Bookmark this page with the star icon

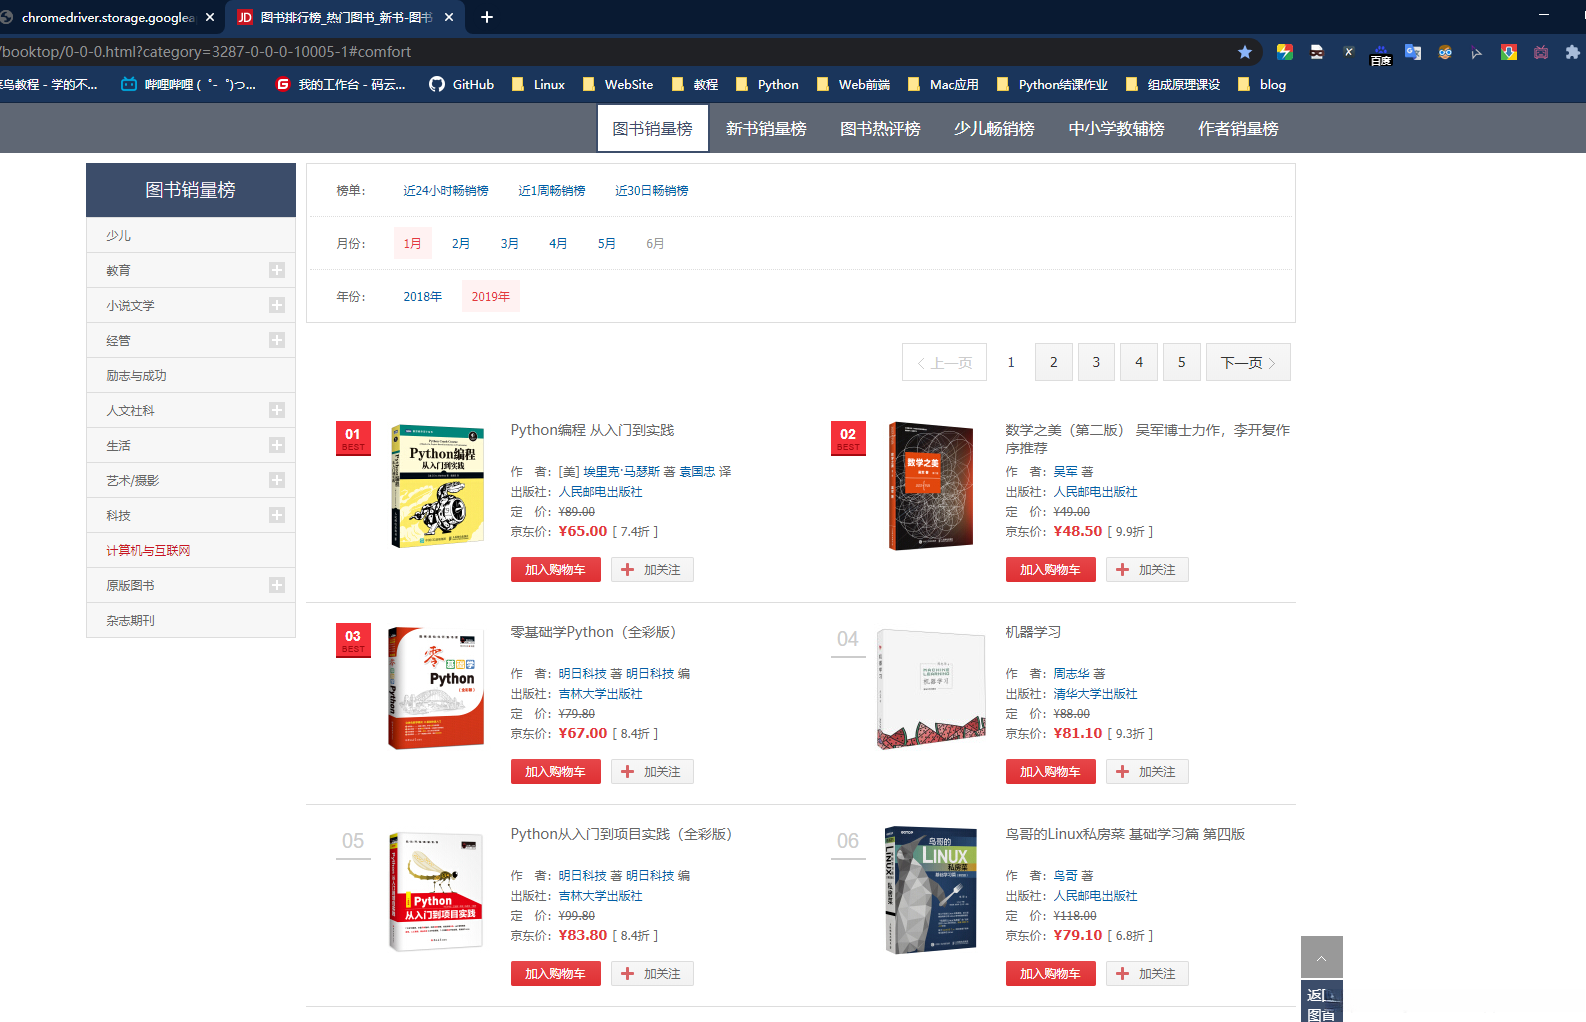pyautogui.click(x=1245, y=52)
